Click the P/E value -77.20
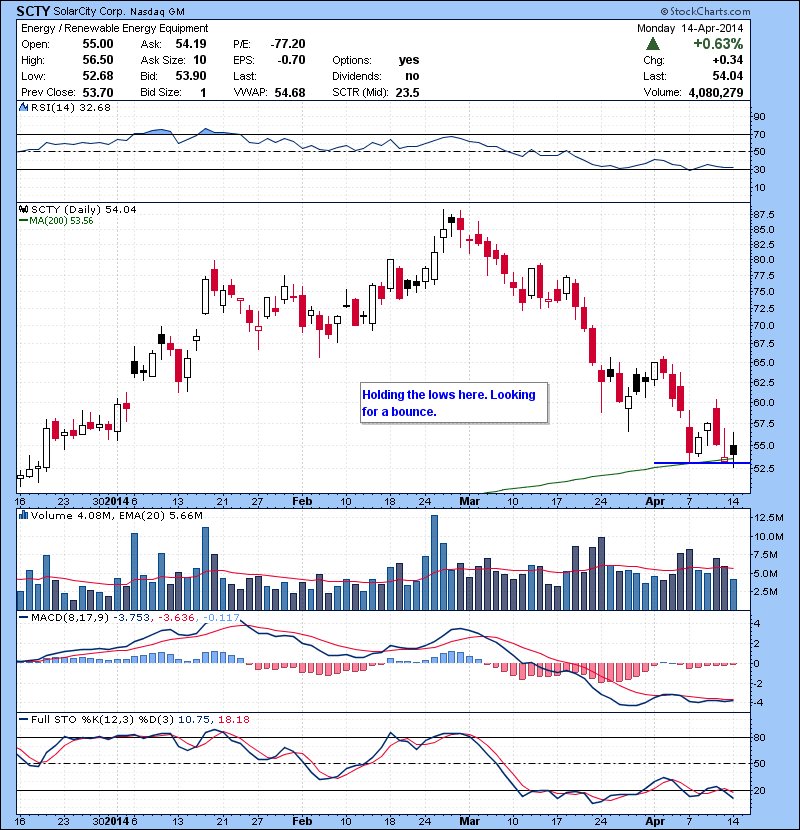This screenshot has width=800, height=830. pos(288,44)
